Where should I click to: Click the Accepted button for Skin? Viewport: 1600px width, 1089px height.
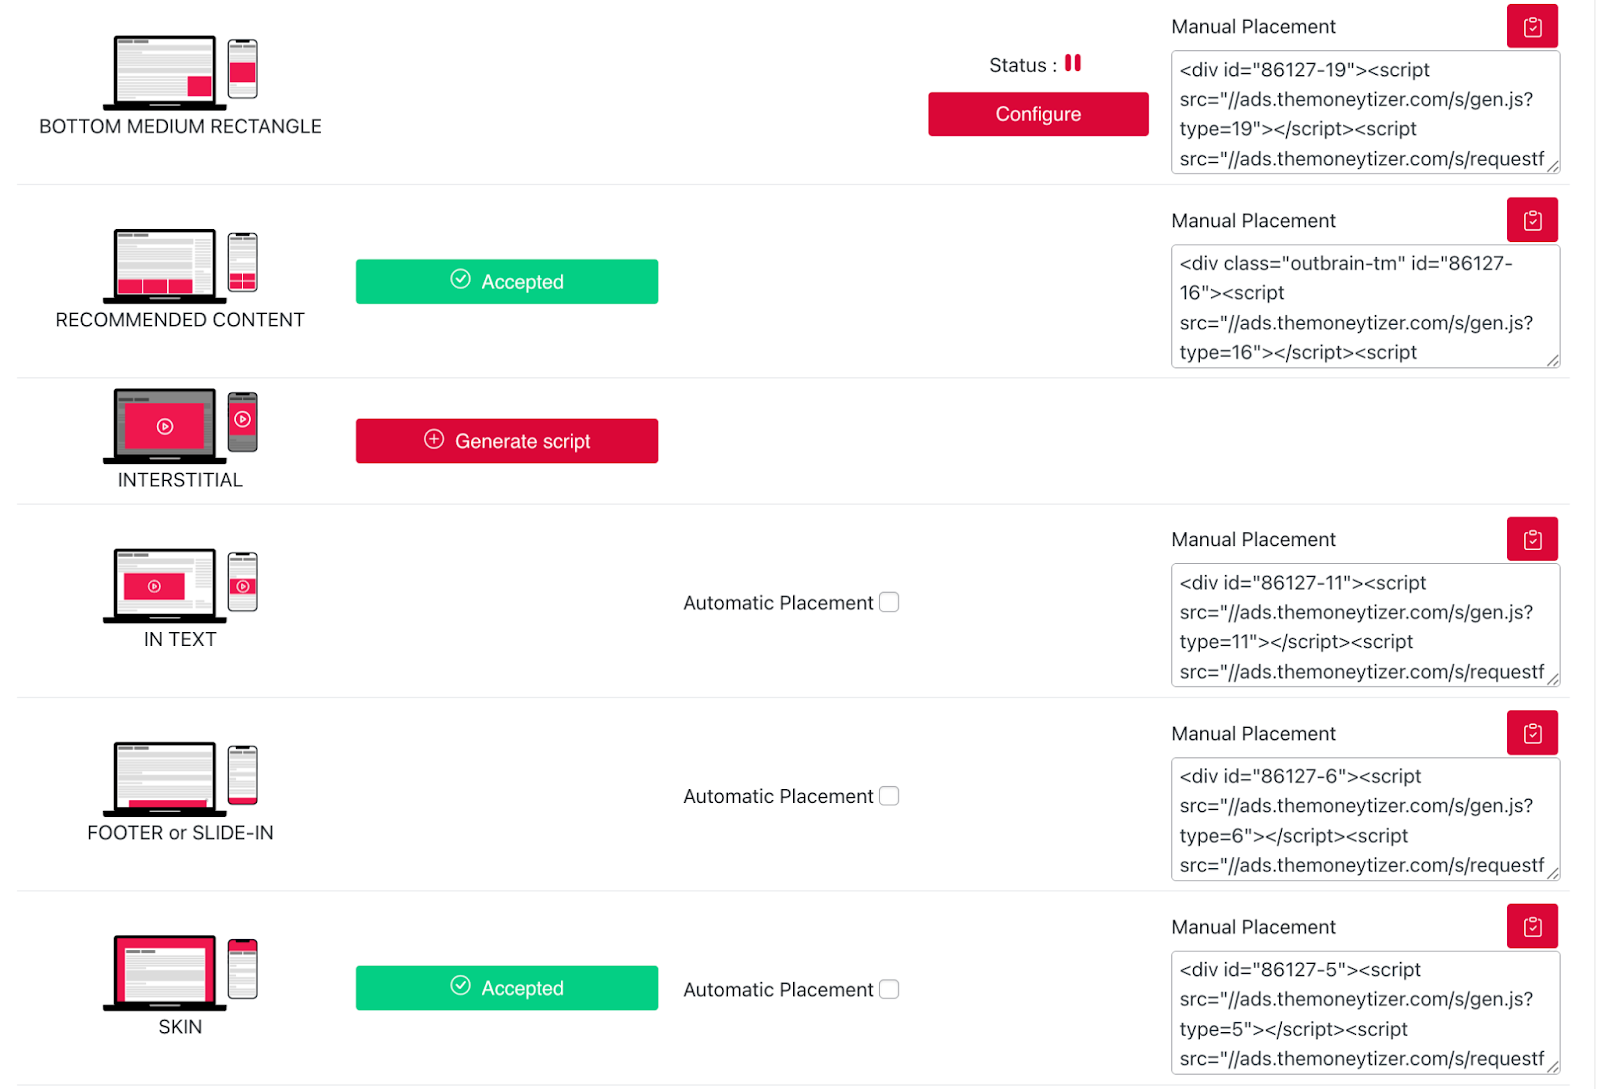(x=506, y=988)
